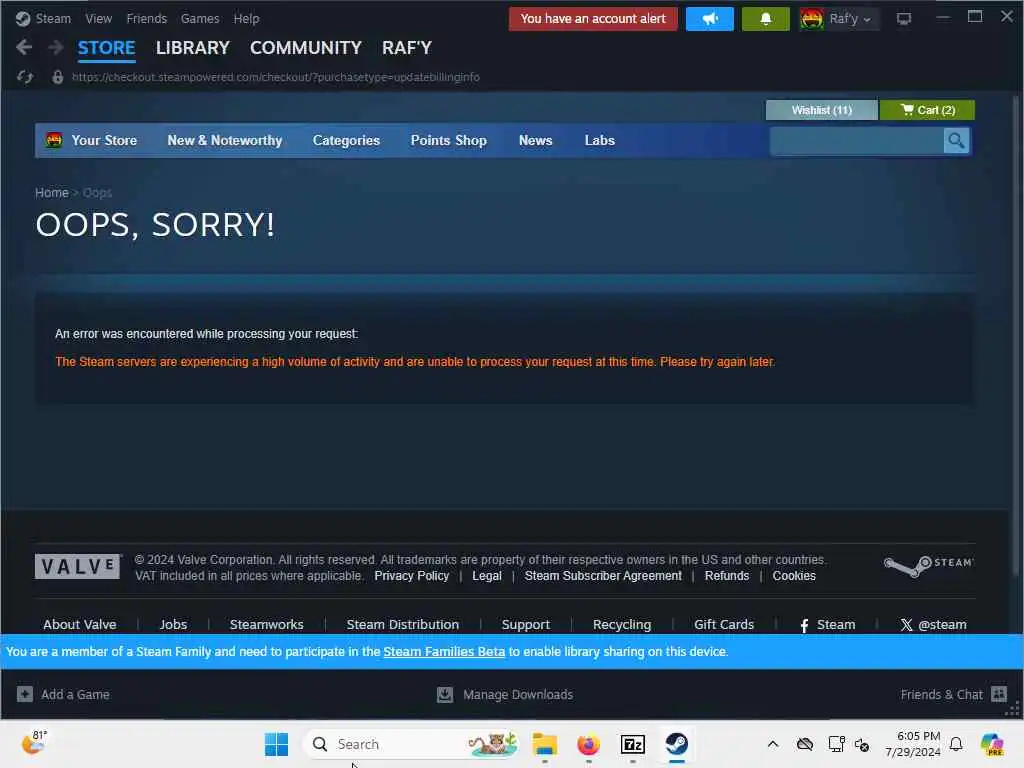This screenshot has height=768, width=1024.
Task: Switch to the COMMUNITY tab
Action: (x=306, y=48)
